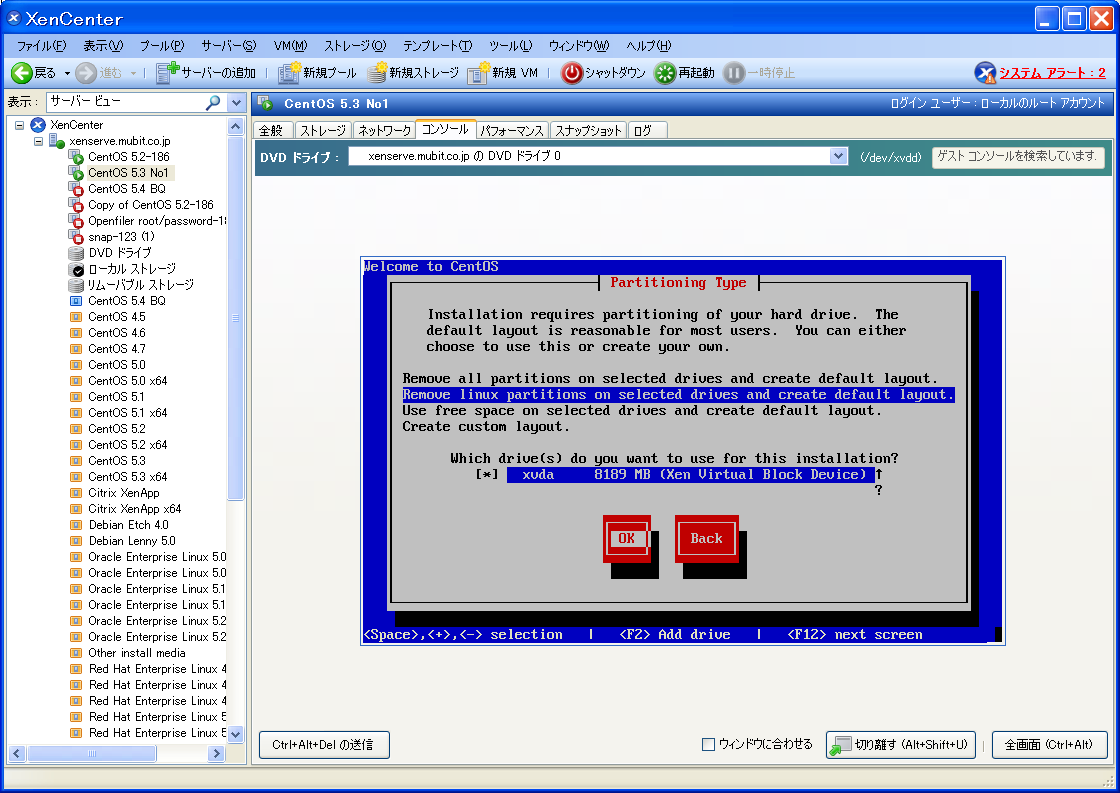Select Debian Lenny 5.0 template

click(131, 541)
